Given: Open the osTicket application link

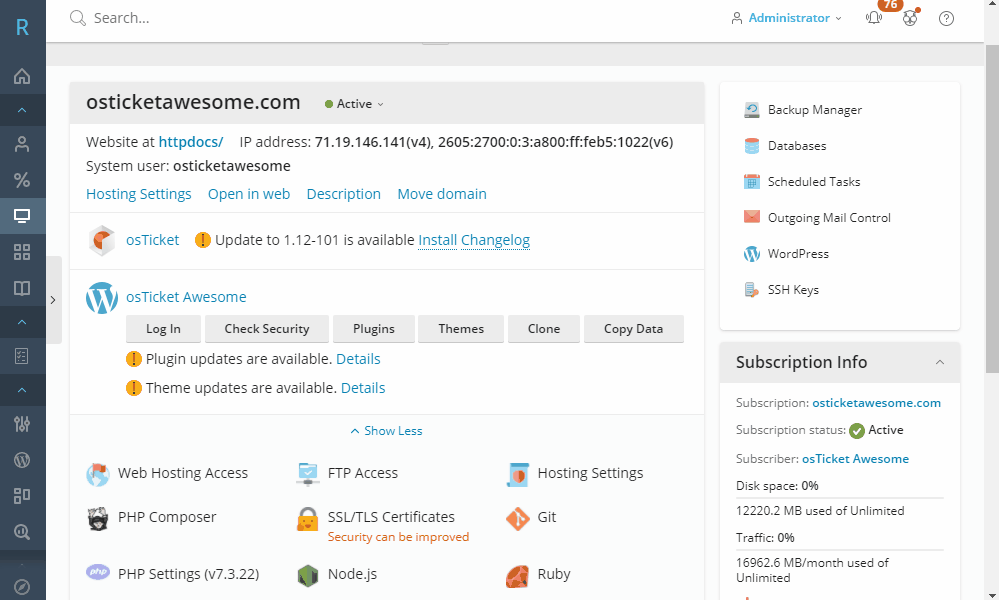Looking at the screenshot, I should coord(153,240).
